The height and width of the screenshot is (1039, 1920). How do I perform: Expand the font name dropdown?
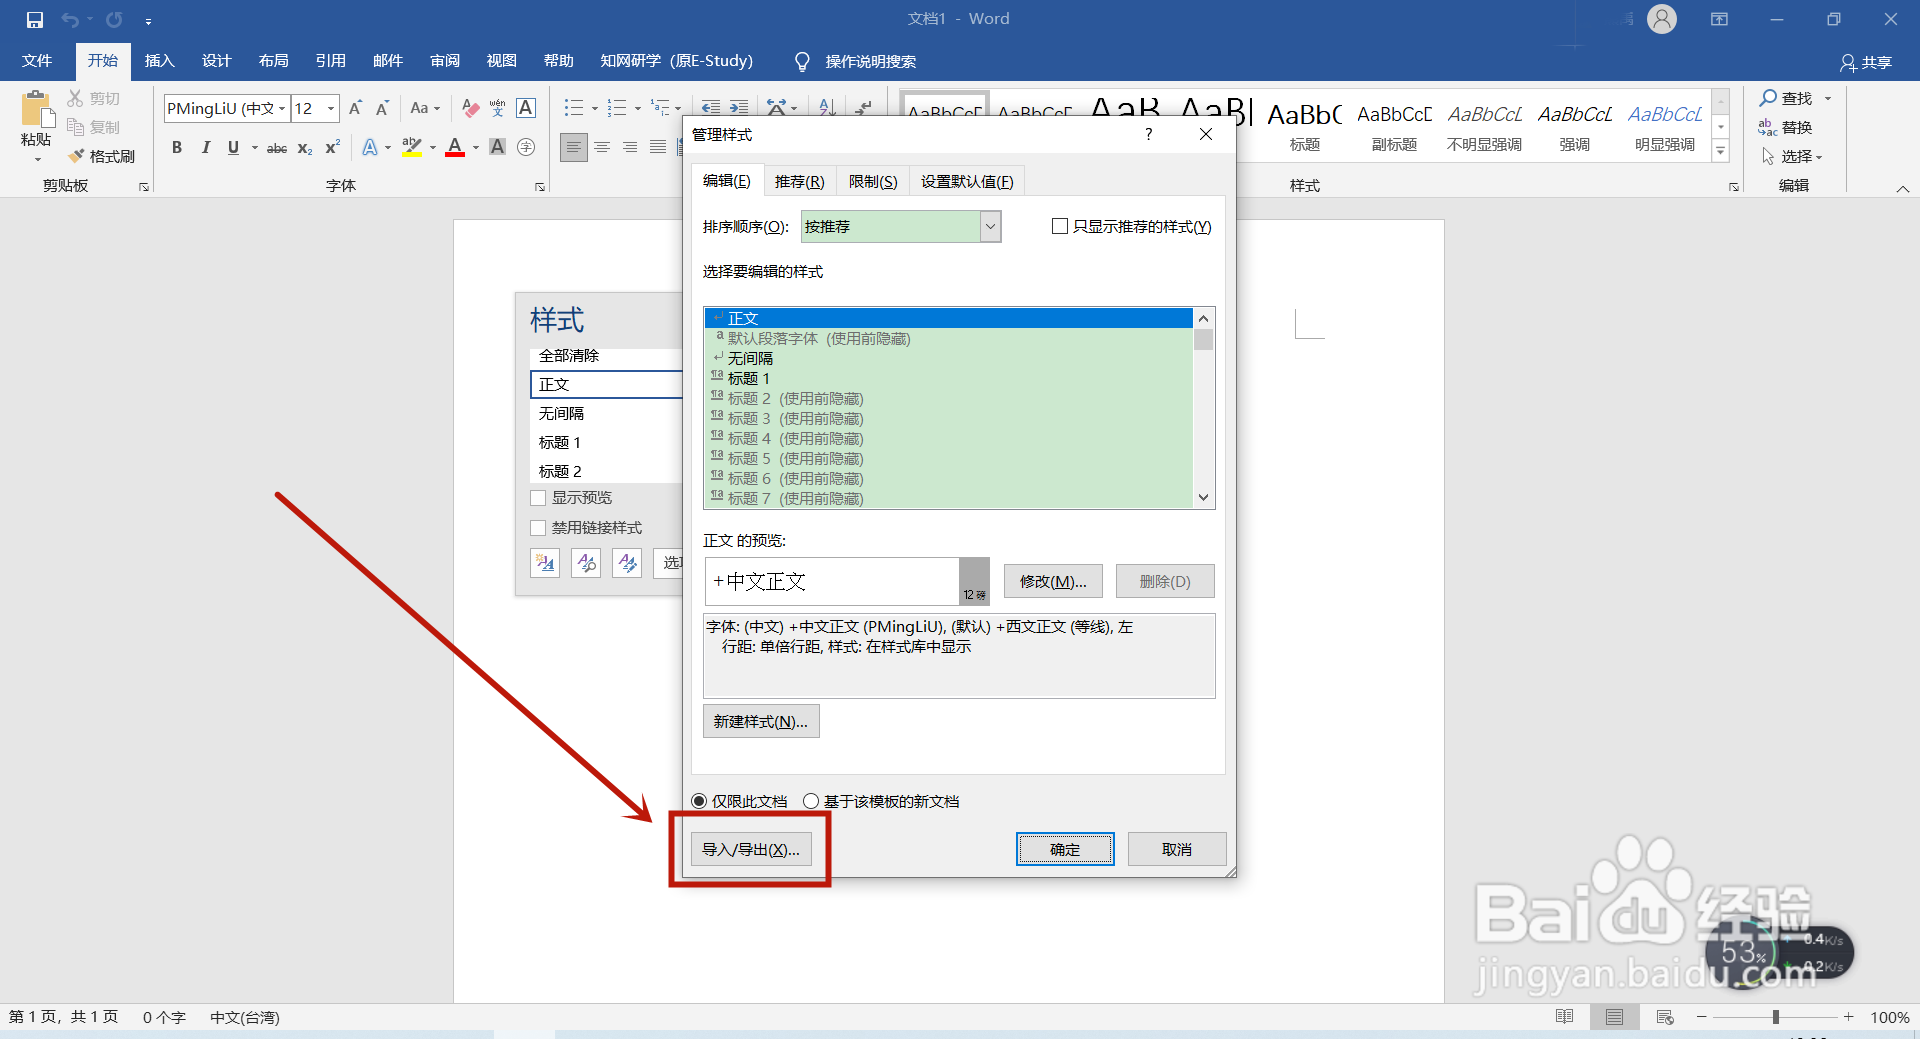pos(283,108)
